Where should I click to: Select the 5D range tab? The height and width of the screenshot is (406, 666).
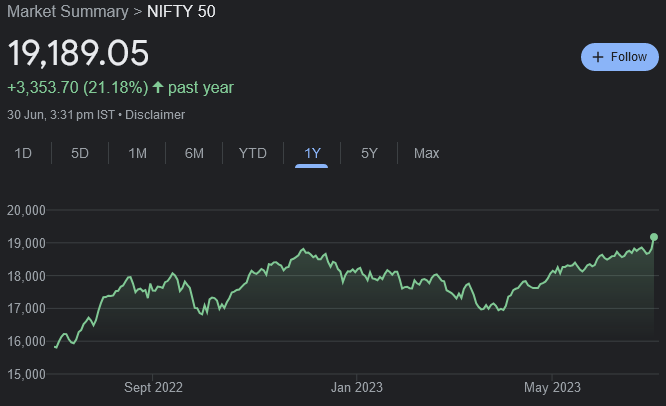[x=80, y=153]
